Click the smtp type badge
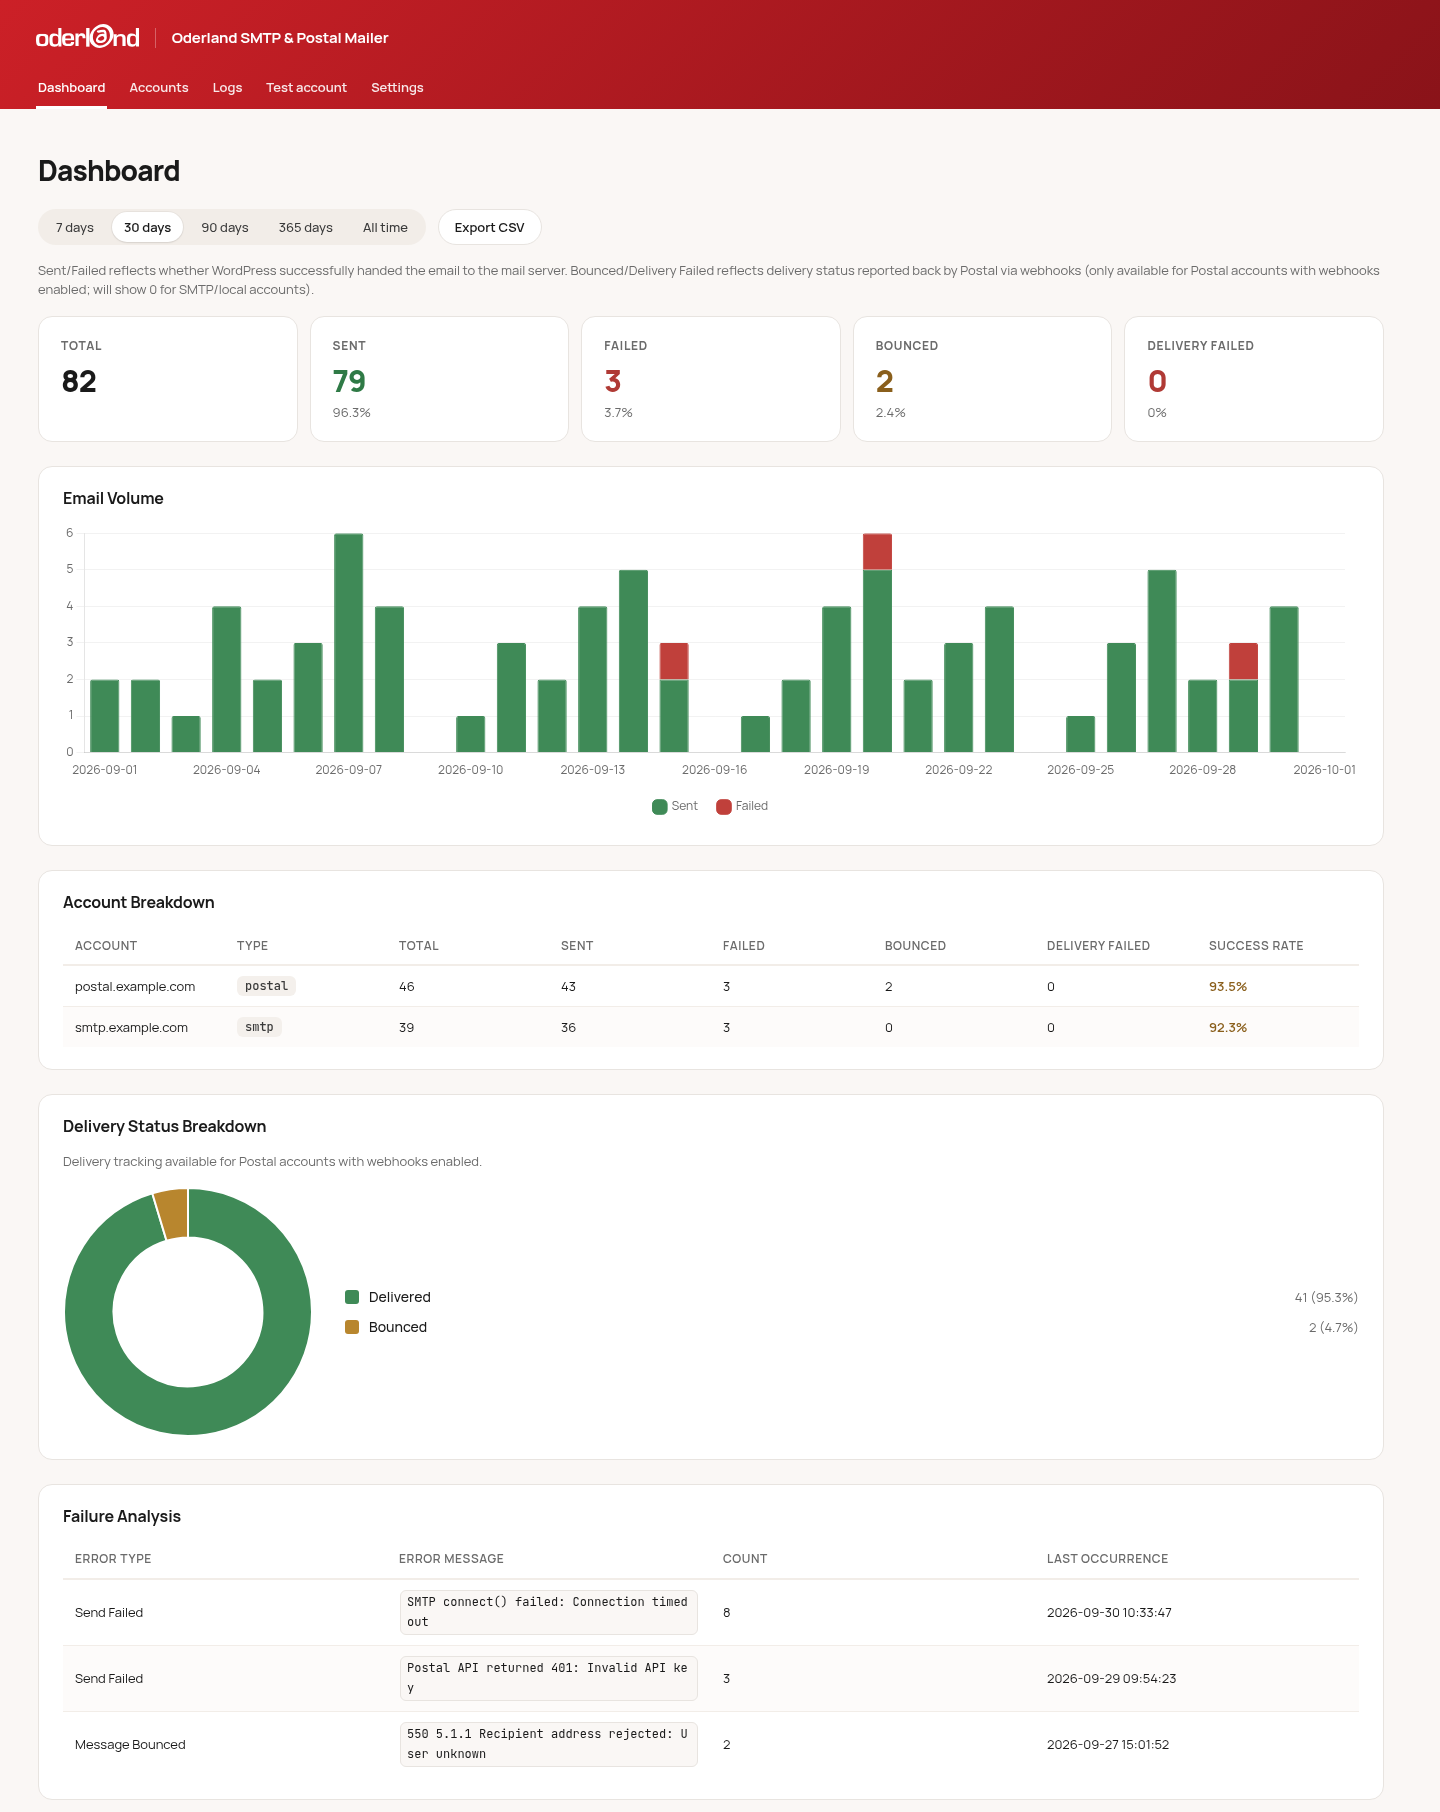The height and width of the screenshot is (1812, 1440). click(x=259, y=1027)
